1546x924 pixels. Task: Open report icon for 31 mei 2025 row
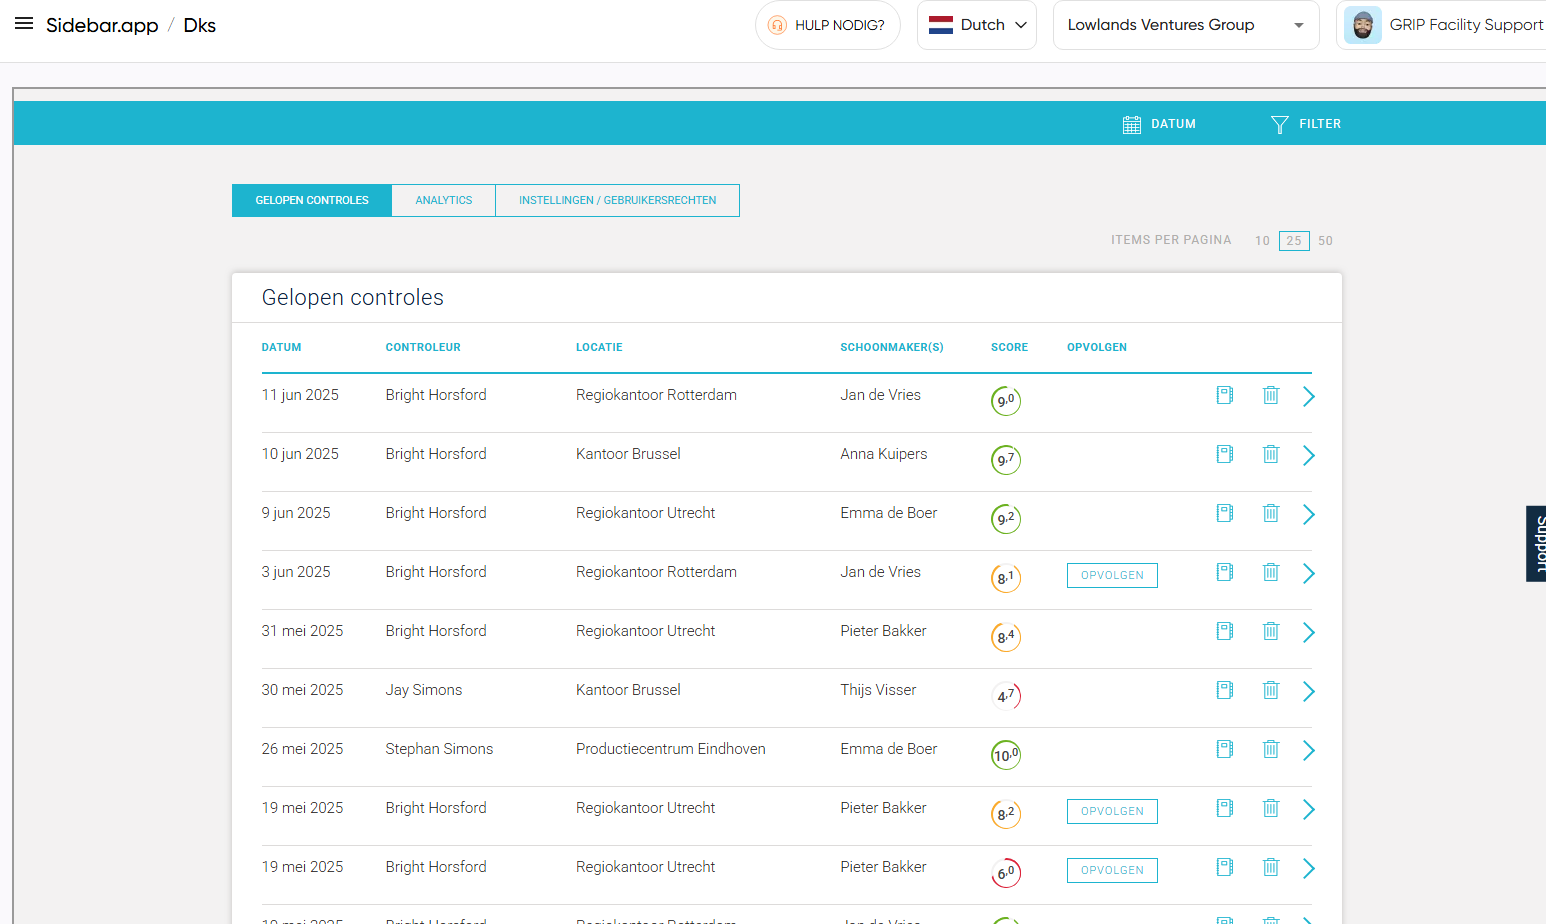coord(1225,631)
